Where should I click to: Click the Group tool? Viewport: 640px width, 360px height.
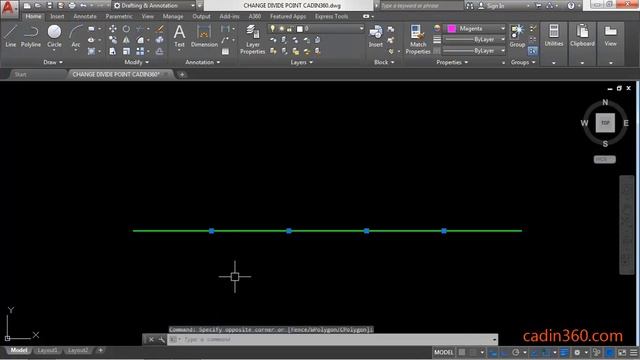pyautogui.click(x=517, y=36)
